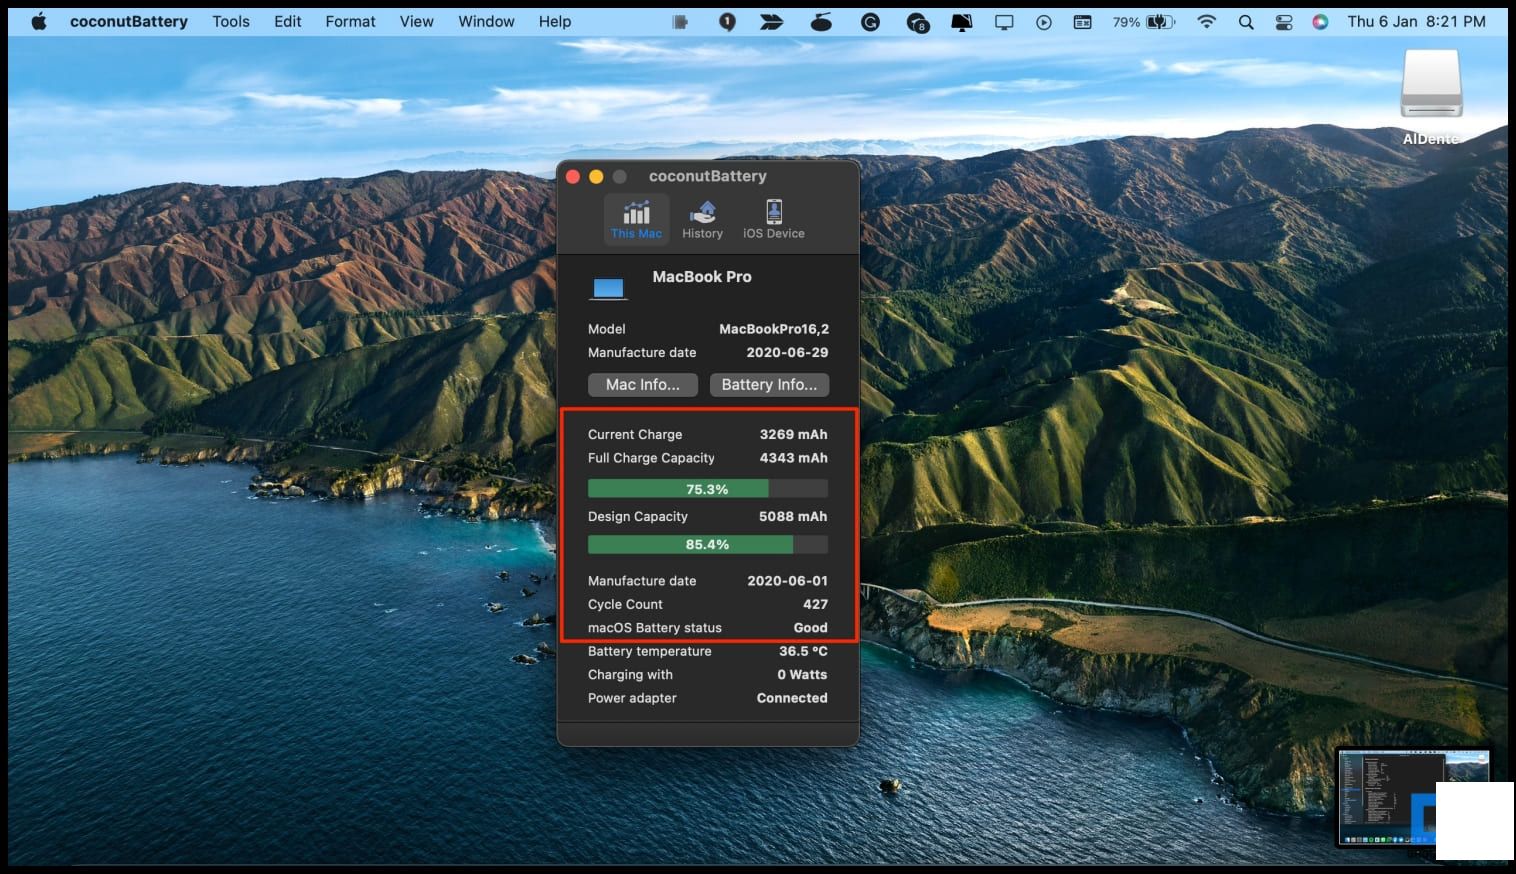Switch to the History tab
The width and height of the screenshot is (1516, 874).
tap(702, 219)
